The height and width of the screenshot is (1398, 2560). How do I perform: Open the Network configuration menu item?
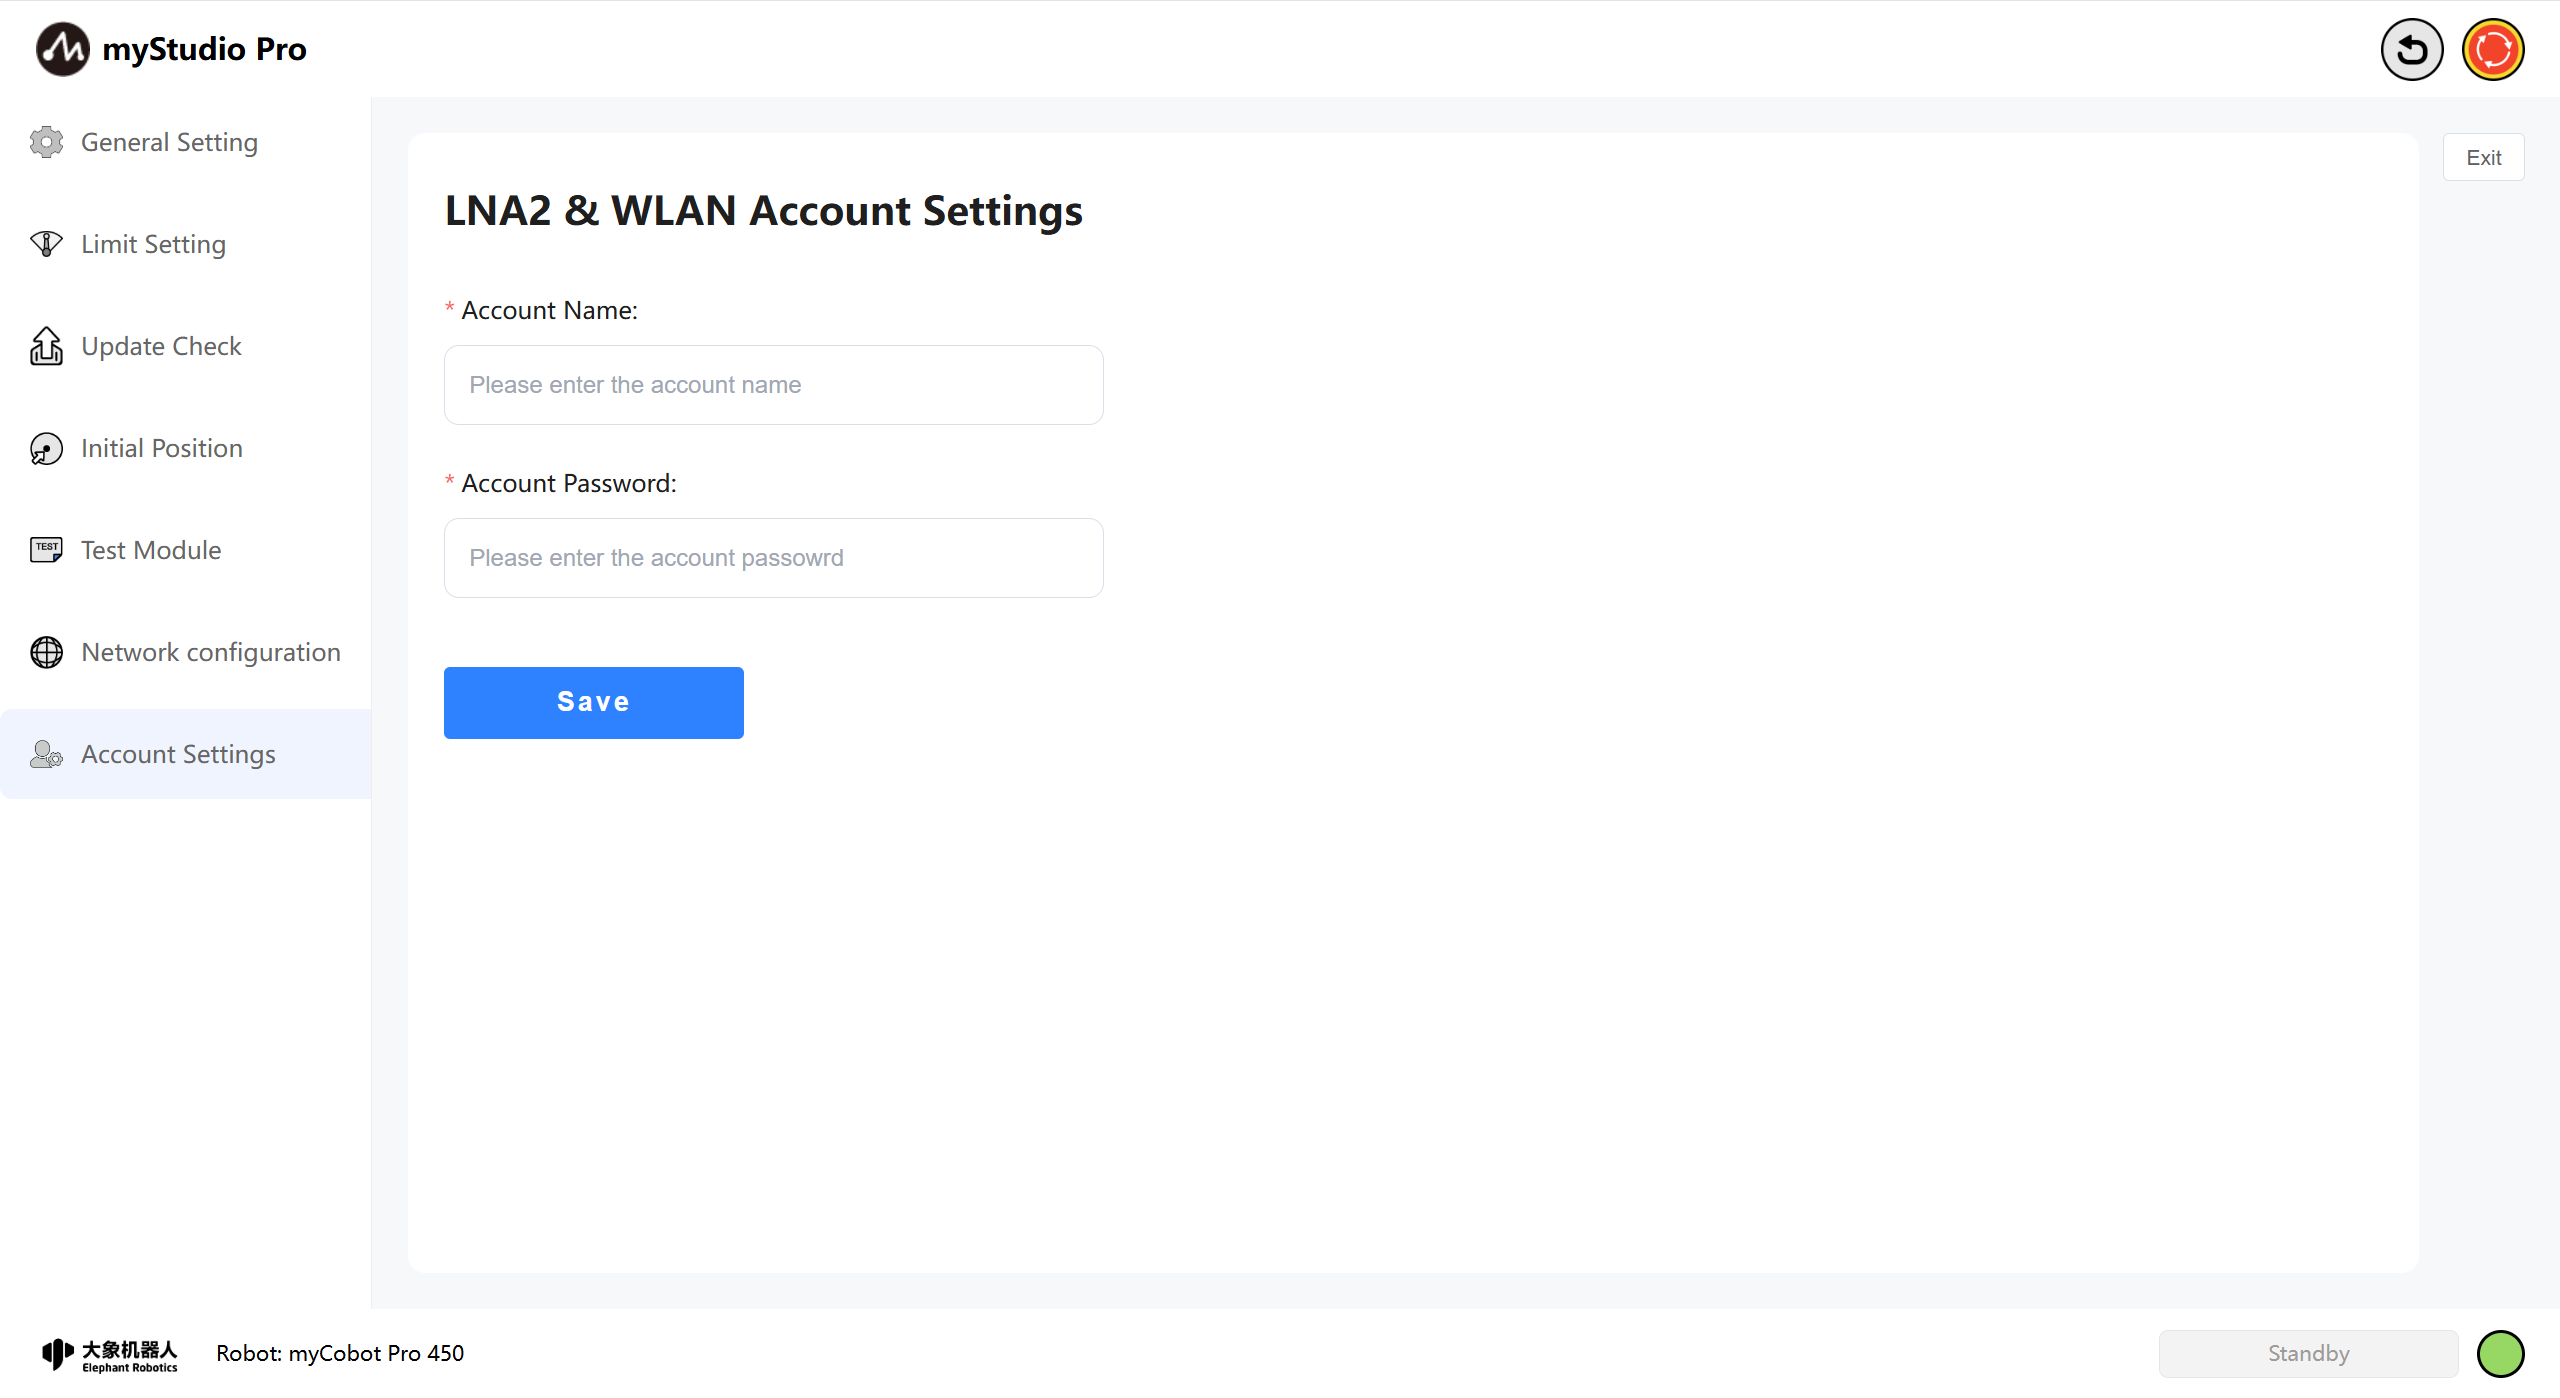pyautogui.click(x=210, y=652)
